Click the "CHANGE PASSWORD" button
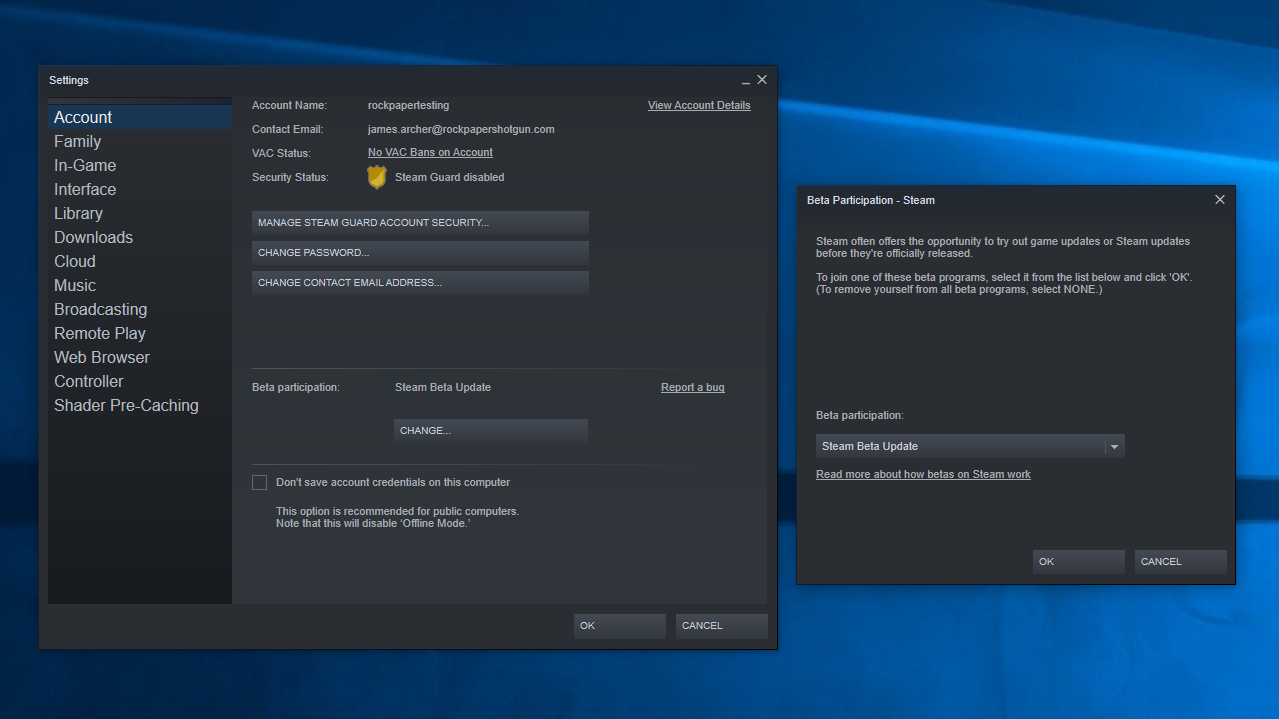Image resolution: width=1279 pixels, height=719 pixels. tap(420, 252)
